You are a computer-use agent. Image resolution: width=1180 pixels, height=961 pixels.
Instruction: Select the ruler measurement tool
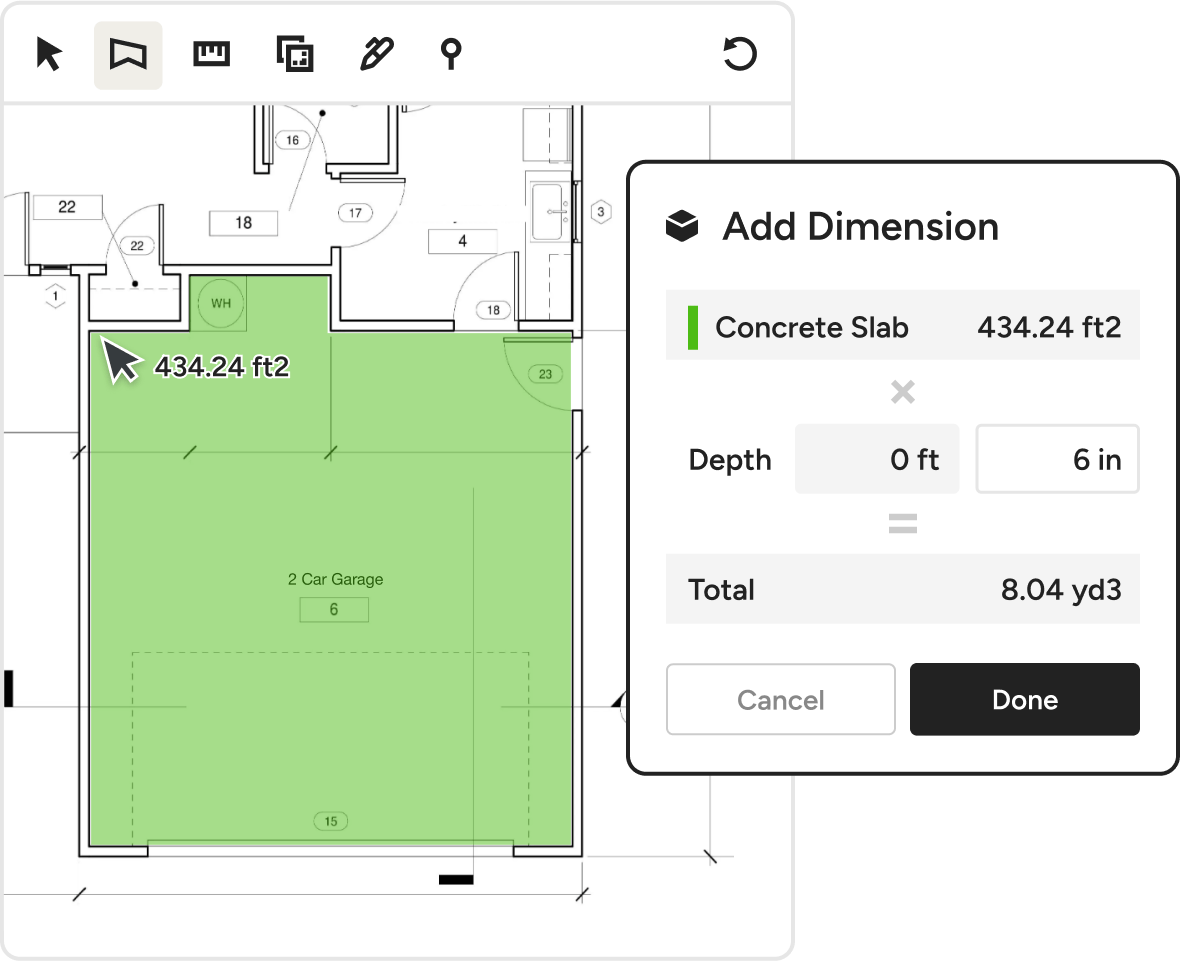tap(211, 54)
